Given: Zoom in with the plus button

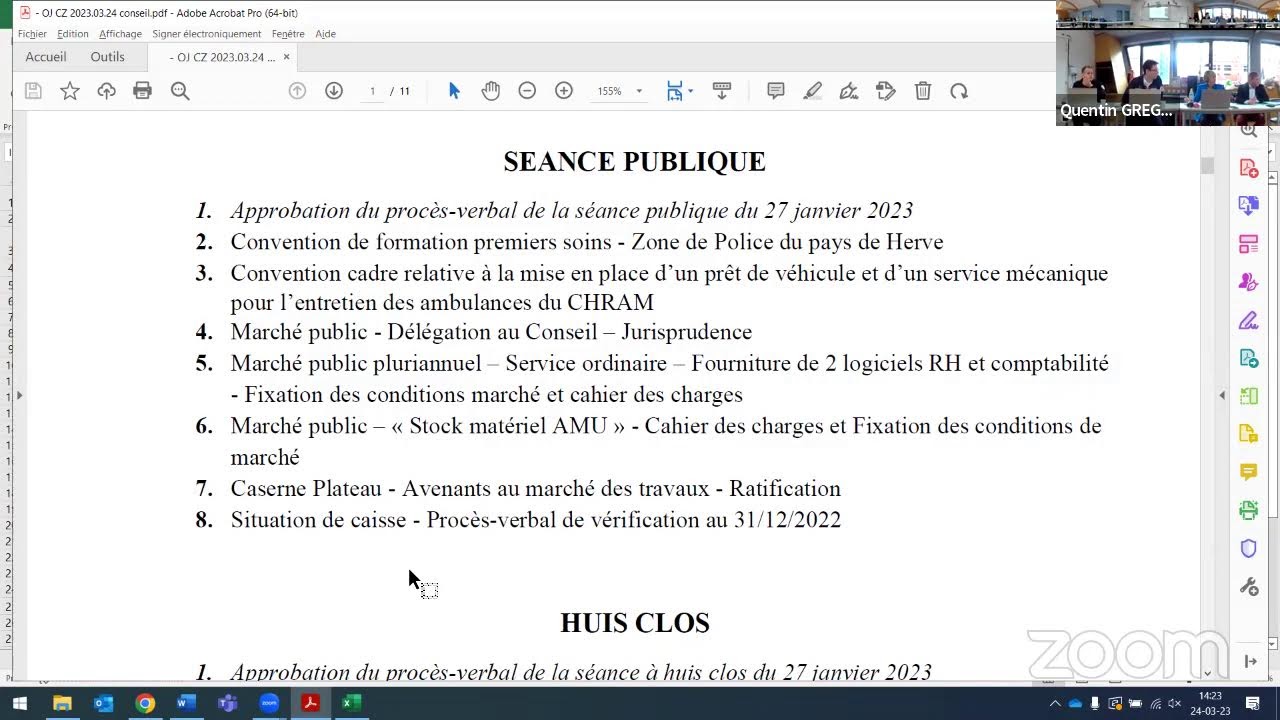Looking at the screenshot, I should click(x=564, y=91).
